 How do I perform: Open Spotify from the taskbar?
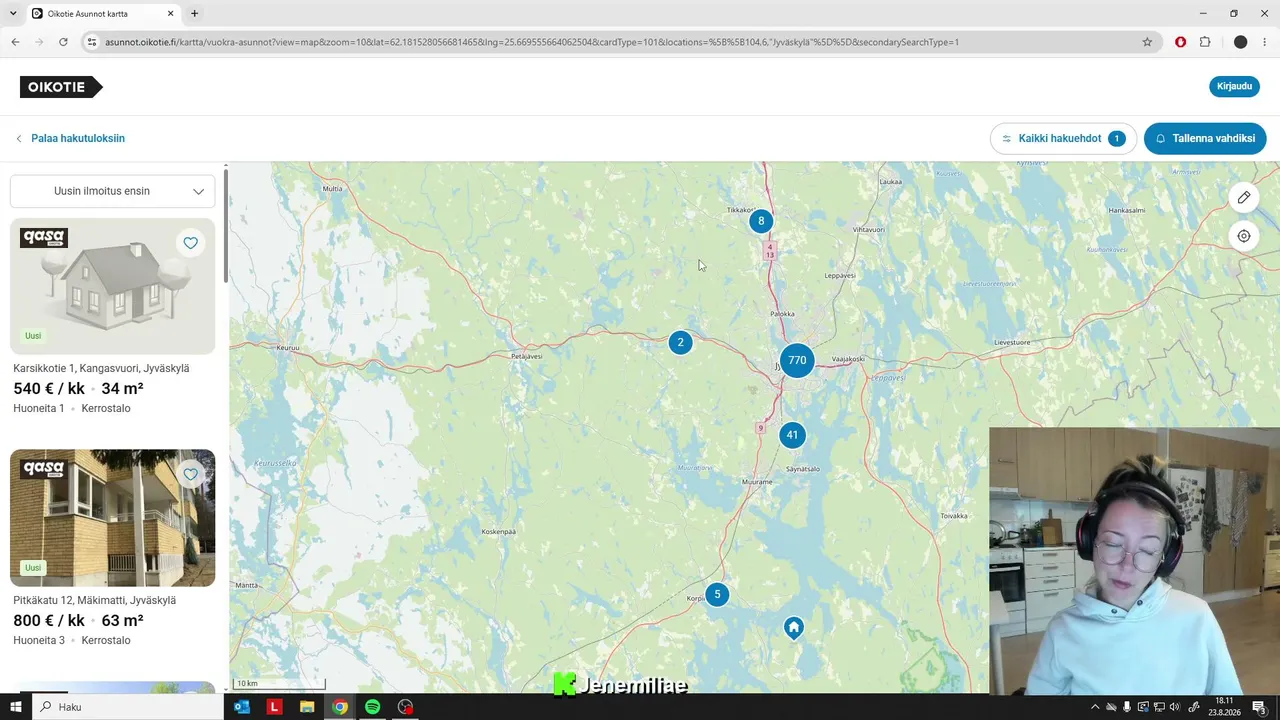tap(372, 707)
